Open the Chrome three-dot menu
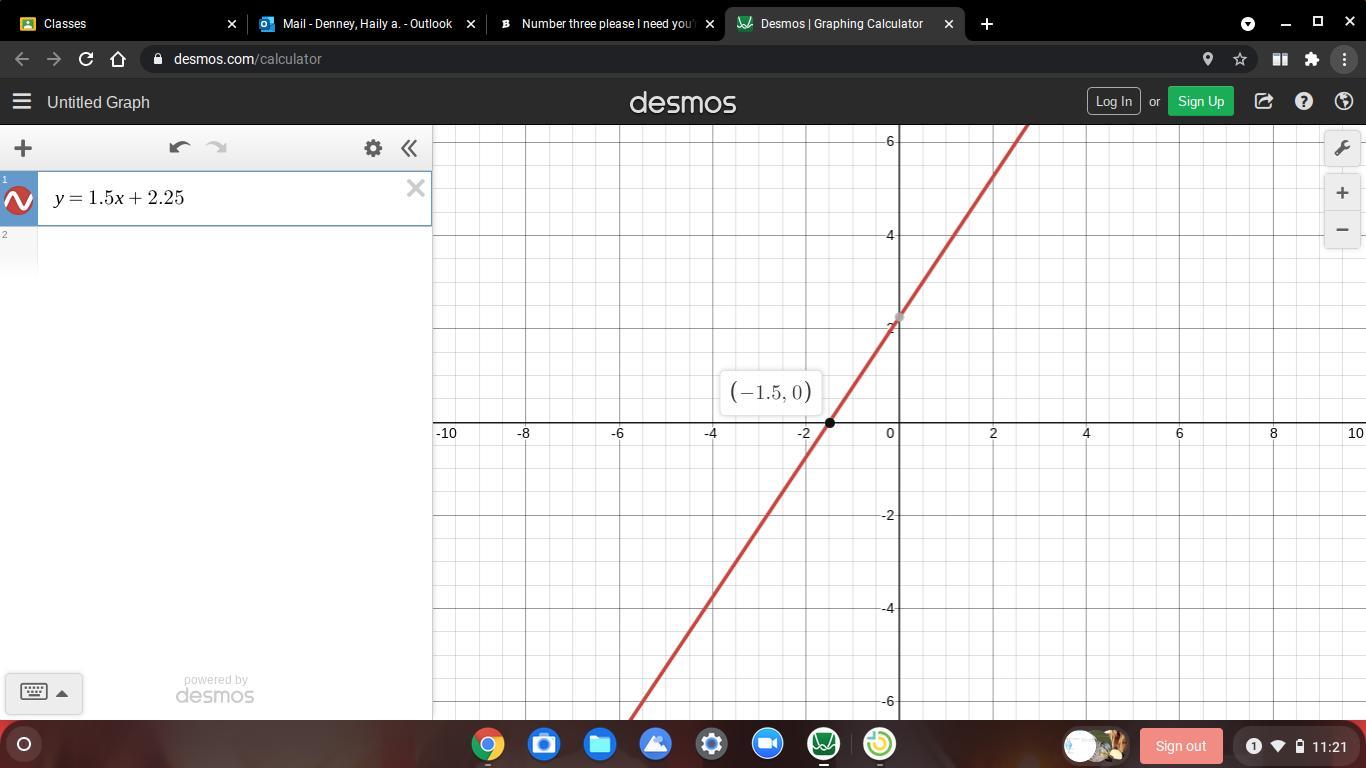The image size is (1366, 768). pos(1345,59)
